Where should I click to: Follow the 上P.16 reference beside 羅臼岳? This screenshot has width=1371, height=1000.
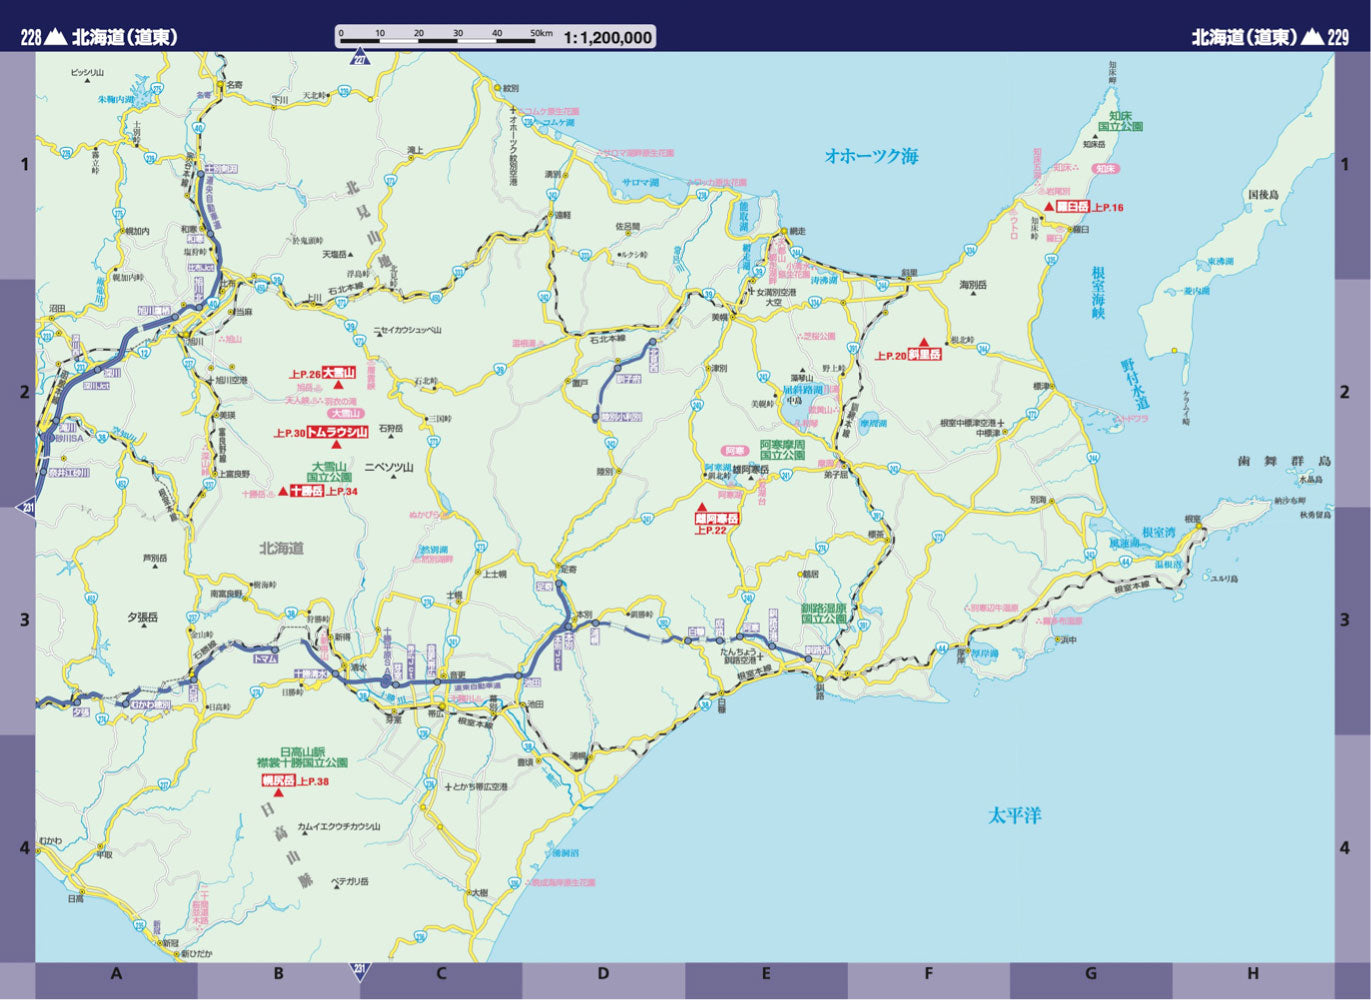pyautogui.click(x=1107, y=207)
